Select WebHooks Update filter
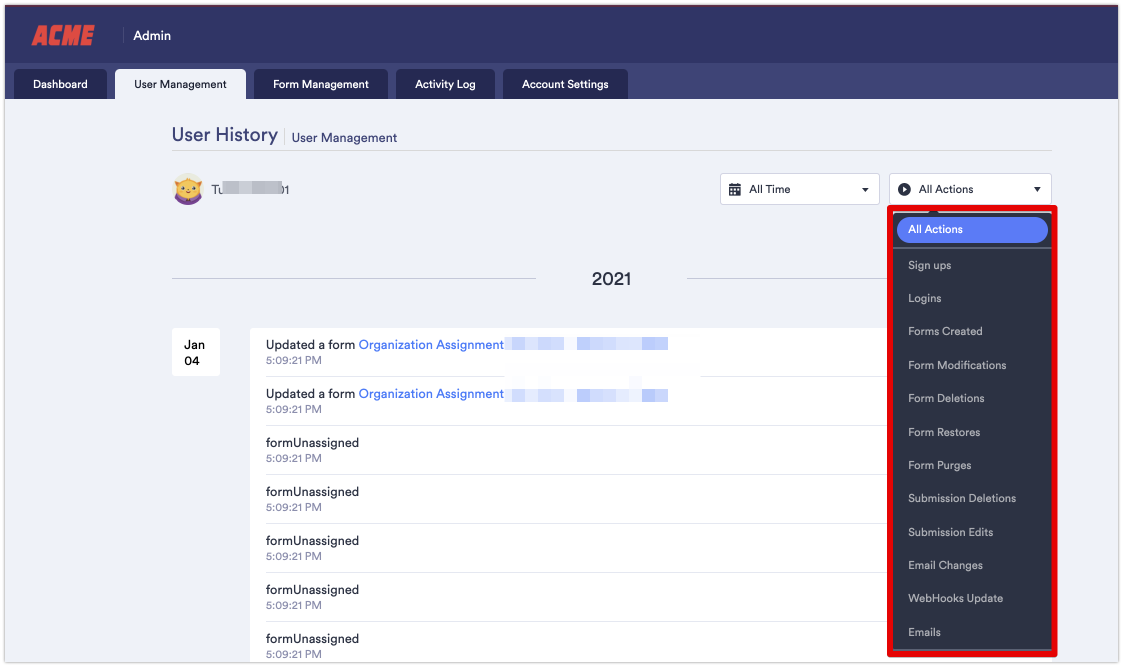Image resolution: width=1123 pixels, height=667 pixels. point(955,598)
